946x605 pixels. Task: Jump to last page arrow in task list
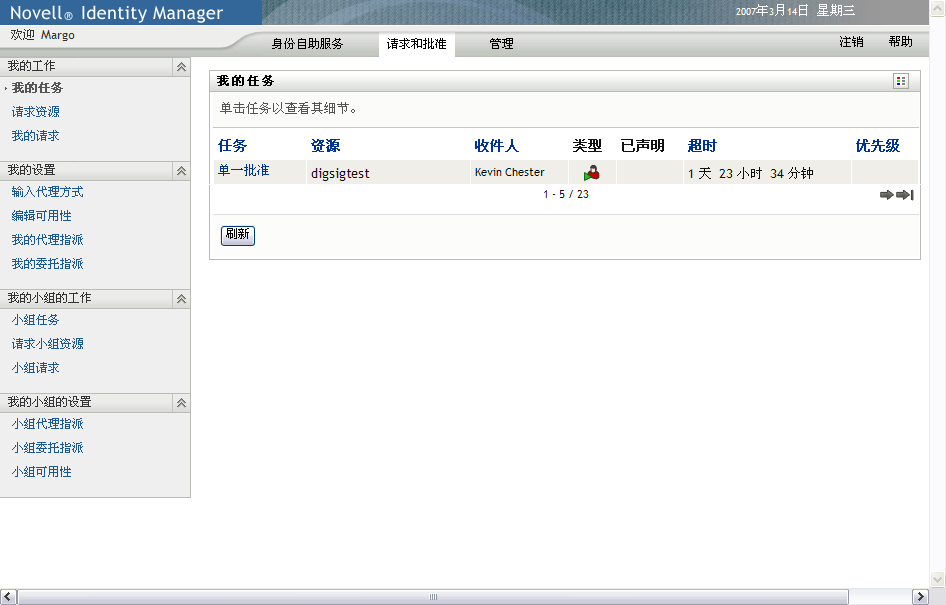pos(905,194)
